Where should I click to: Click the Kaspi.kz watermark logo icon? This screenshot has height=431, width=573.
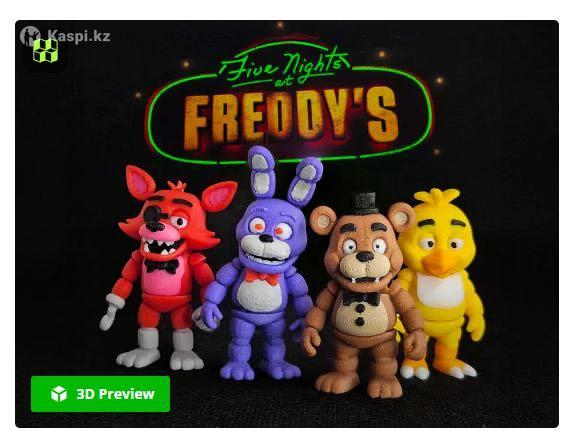30,35
